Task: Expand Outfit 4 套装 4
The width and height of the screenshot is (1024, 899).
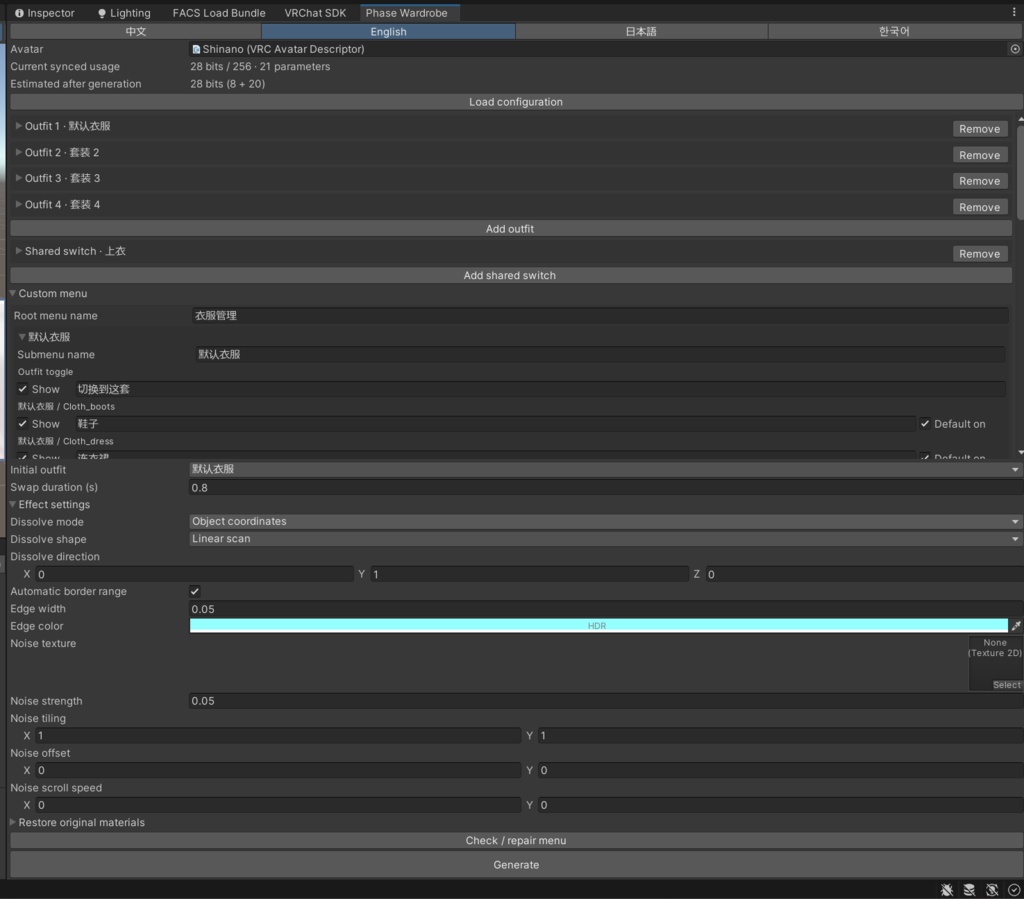Action: point(19,204)
